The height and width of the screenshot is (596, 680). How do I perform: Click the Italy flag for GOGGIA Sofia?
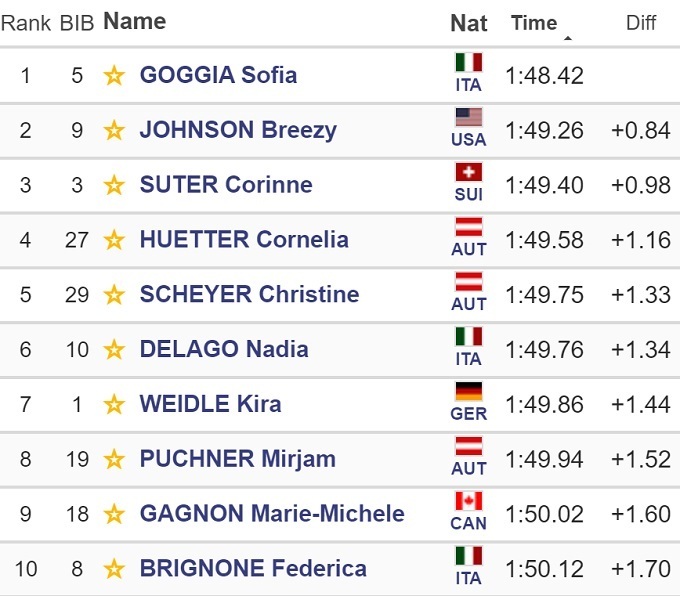click(468, 63)
